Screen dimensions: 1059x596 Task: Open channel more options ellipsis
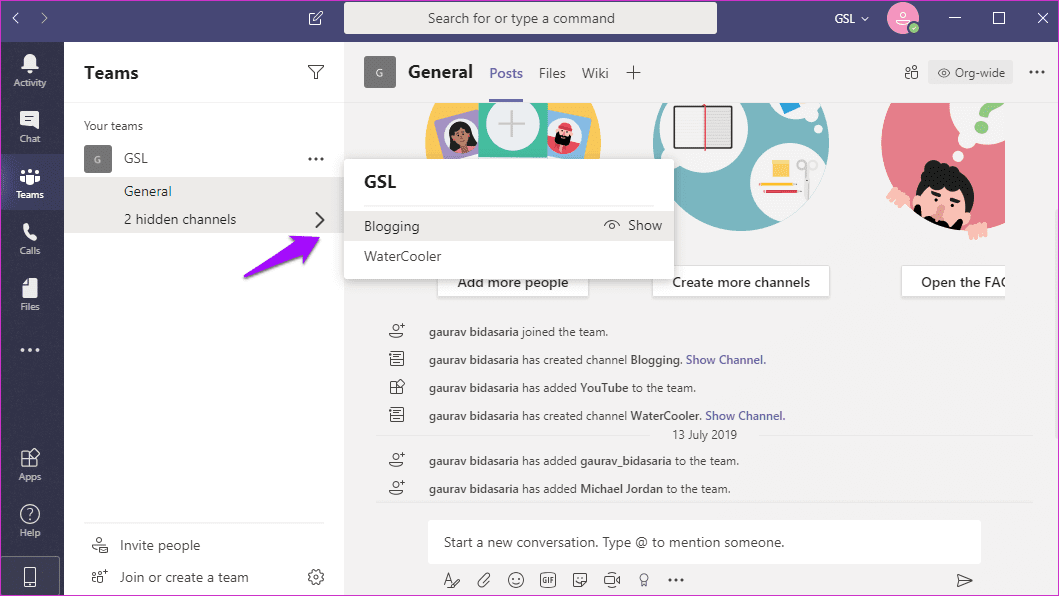coord(1037,72)
